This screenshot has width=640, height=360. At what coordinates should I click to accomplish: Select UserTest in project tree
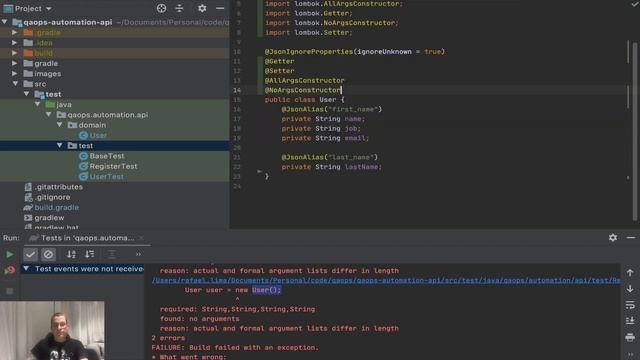coord(102,176)
